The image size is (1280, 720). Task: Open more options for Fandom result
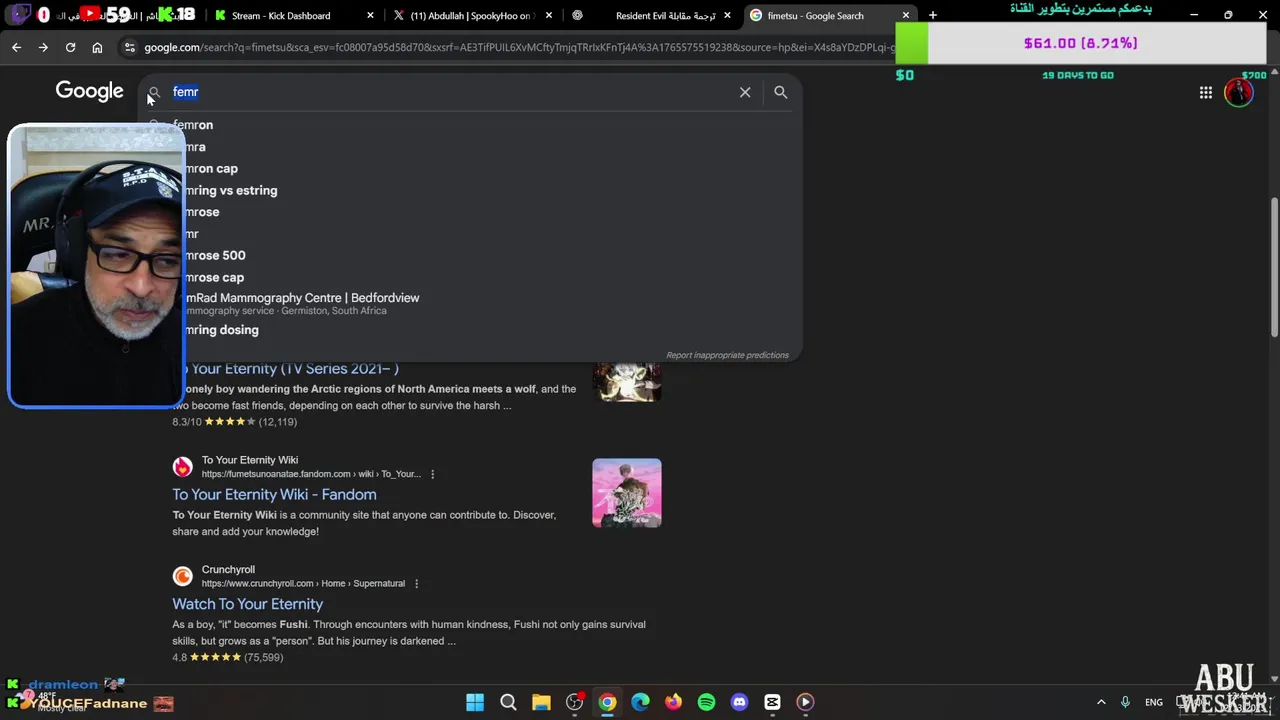(432, 474)
